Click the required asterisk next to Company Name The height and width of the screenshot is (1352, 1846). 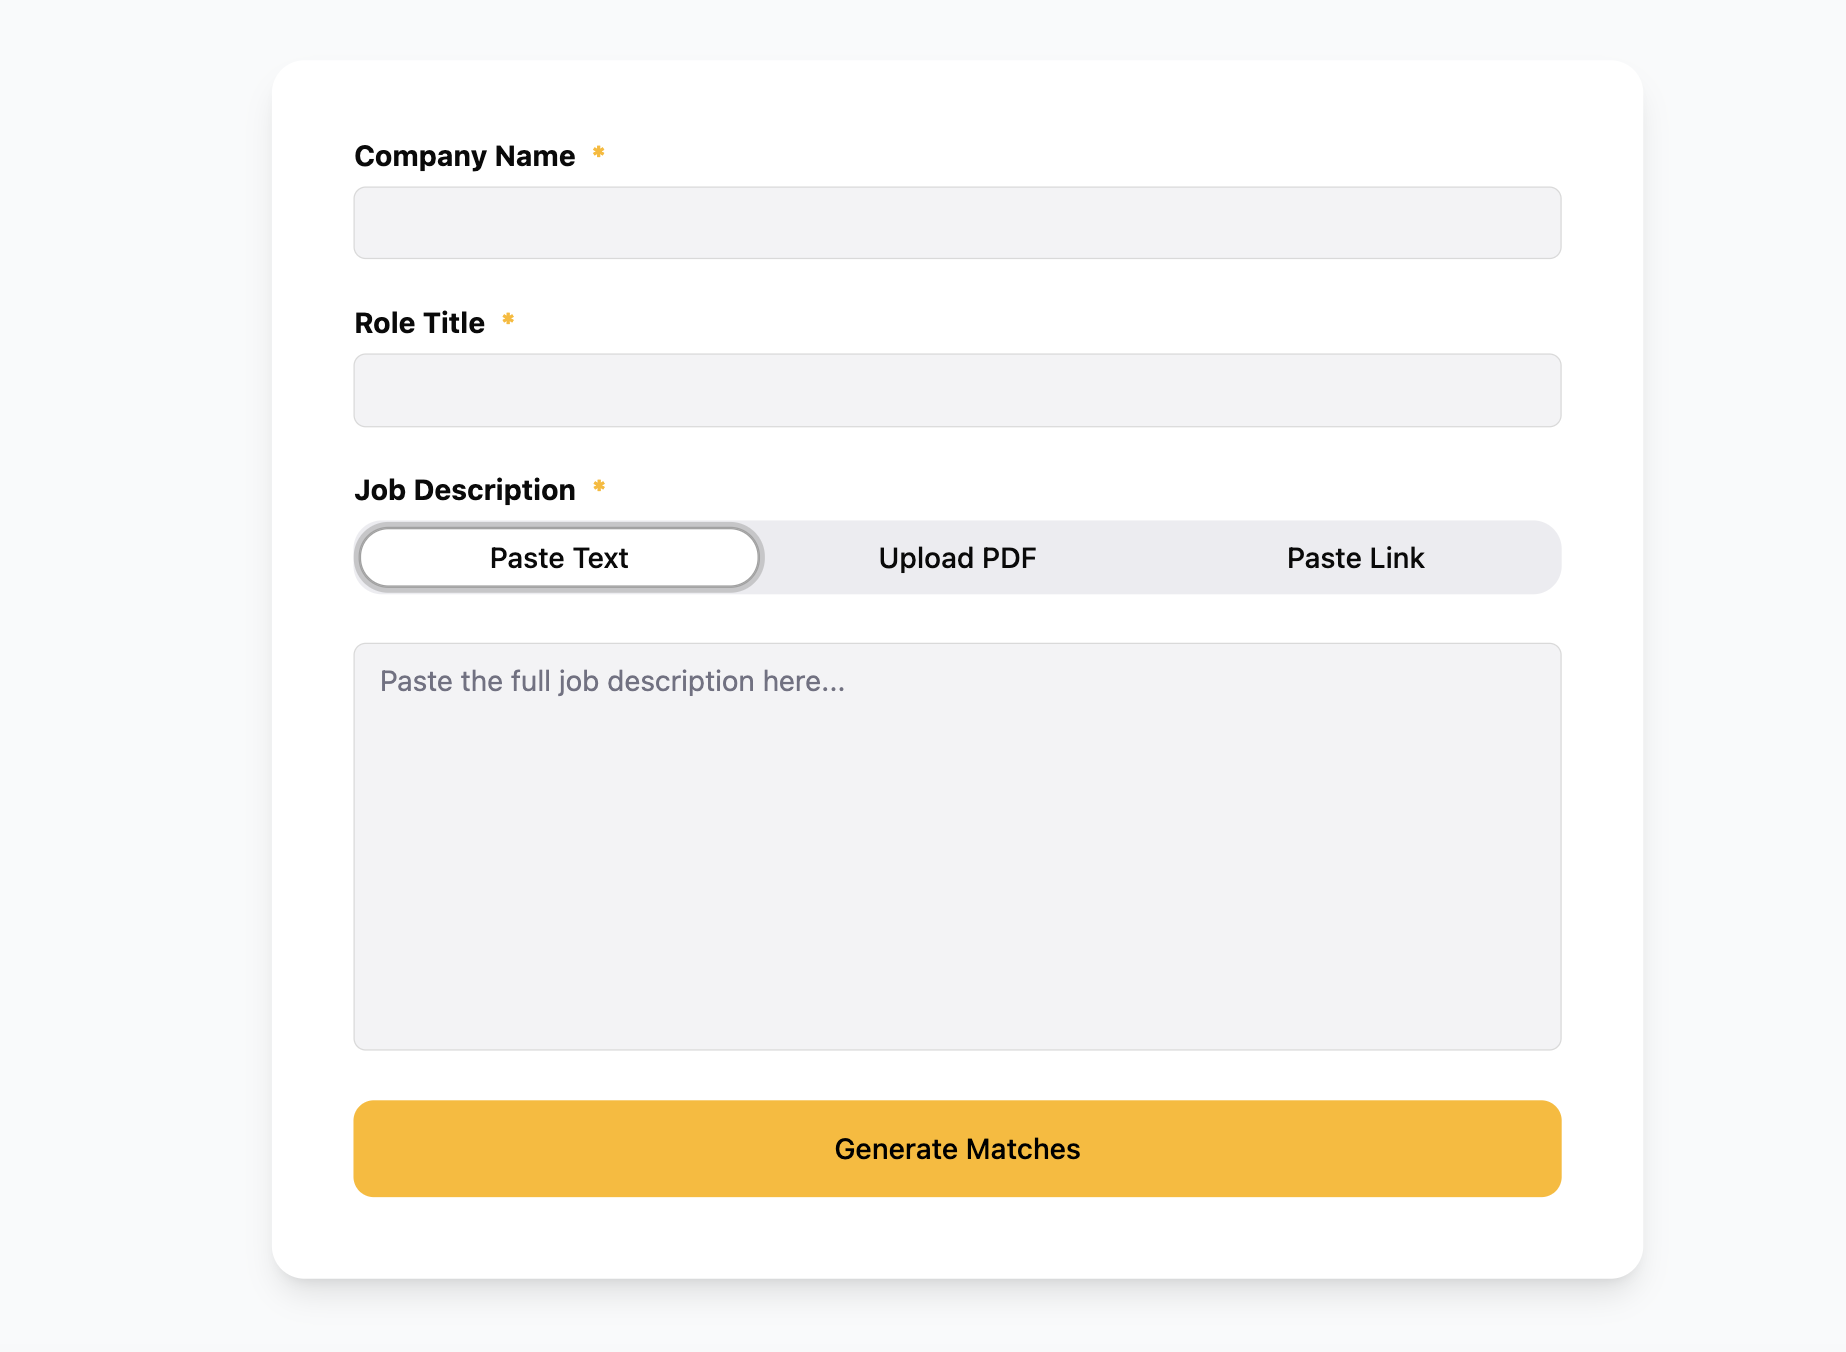597,155
